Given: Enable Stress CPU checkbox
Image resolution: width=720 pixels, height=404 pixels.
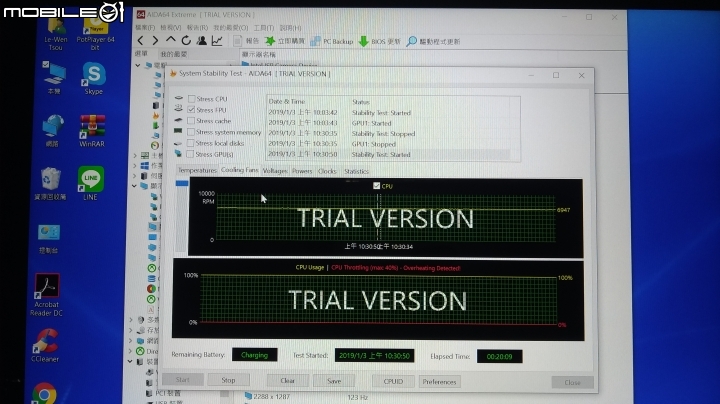Looking at the screenshot, I should (x=191, y=99).
